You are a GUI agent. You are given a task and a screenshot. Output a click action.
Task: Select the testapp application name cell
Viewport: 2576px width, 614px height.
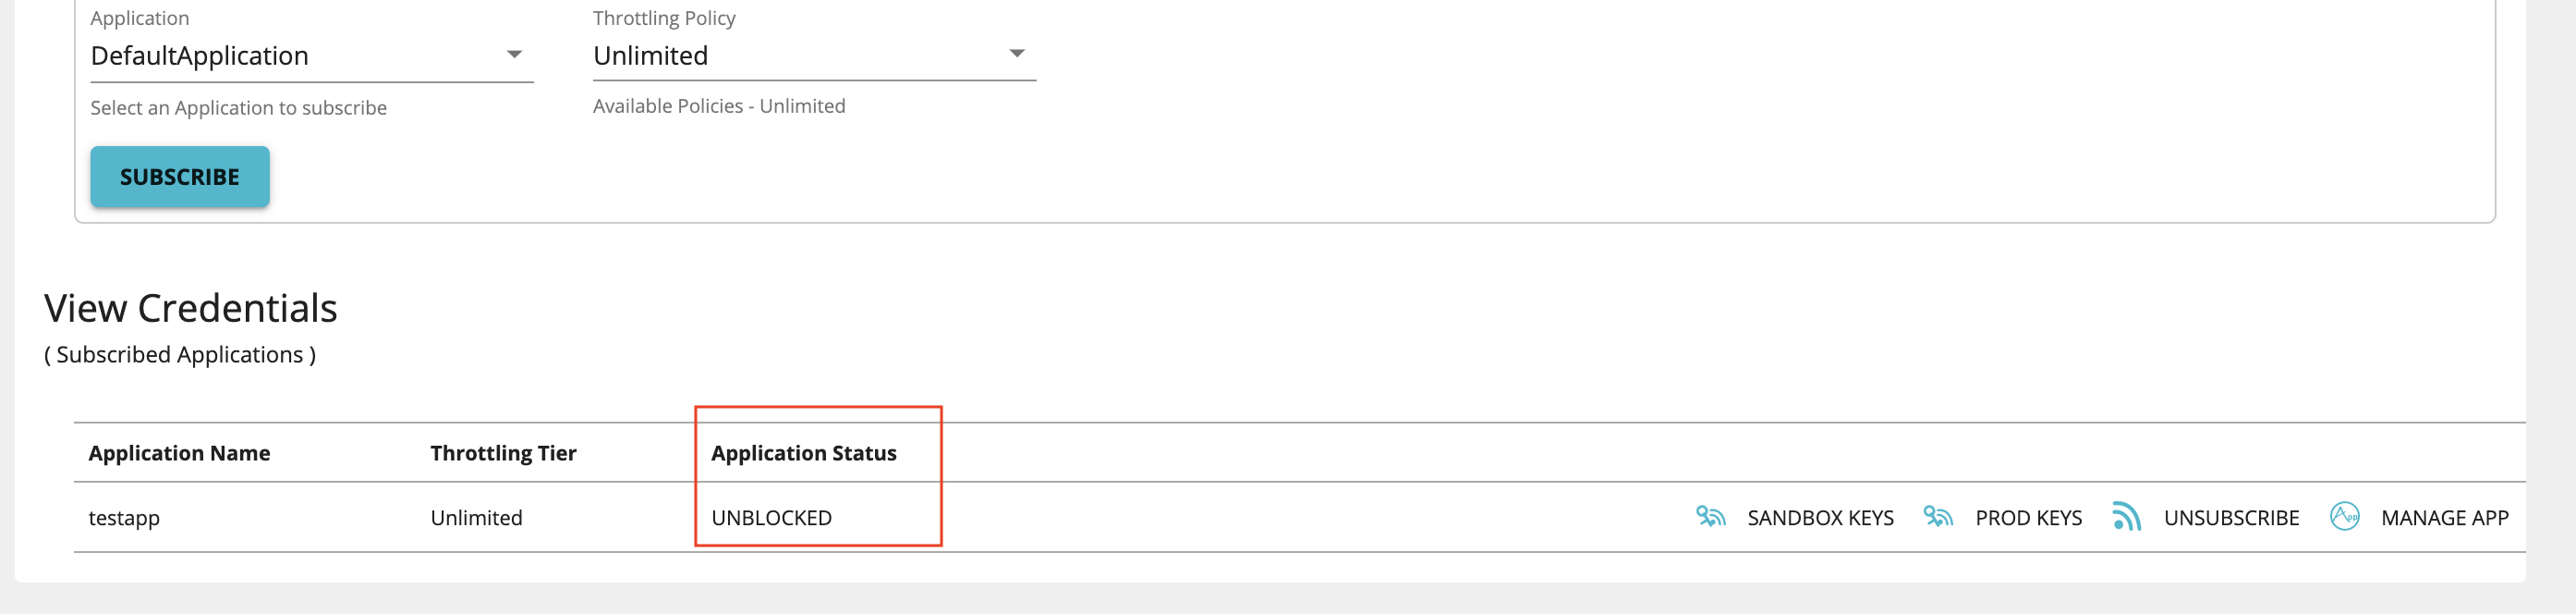point(124,518)
